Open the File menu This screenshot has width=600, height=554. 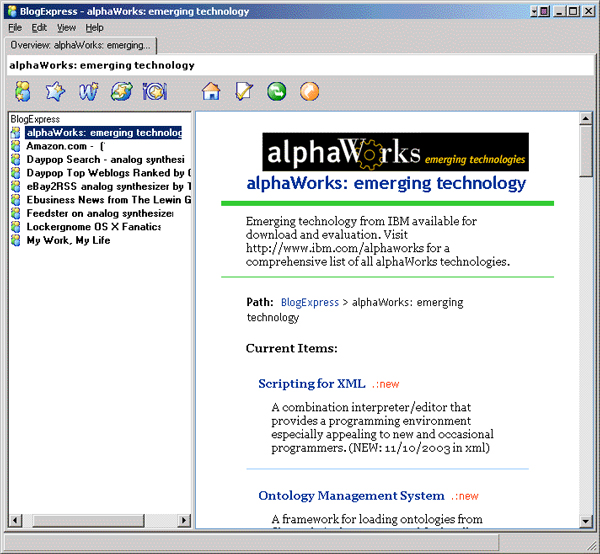pos(15,28)
